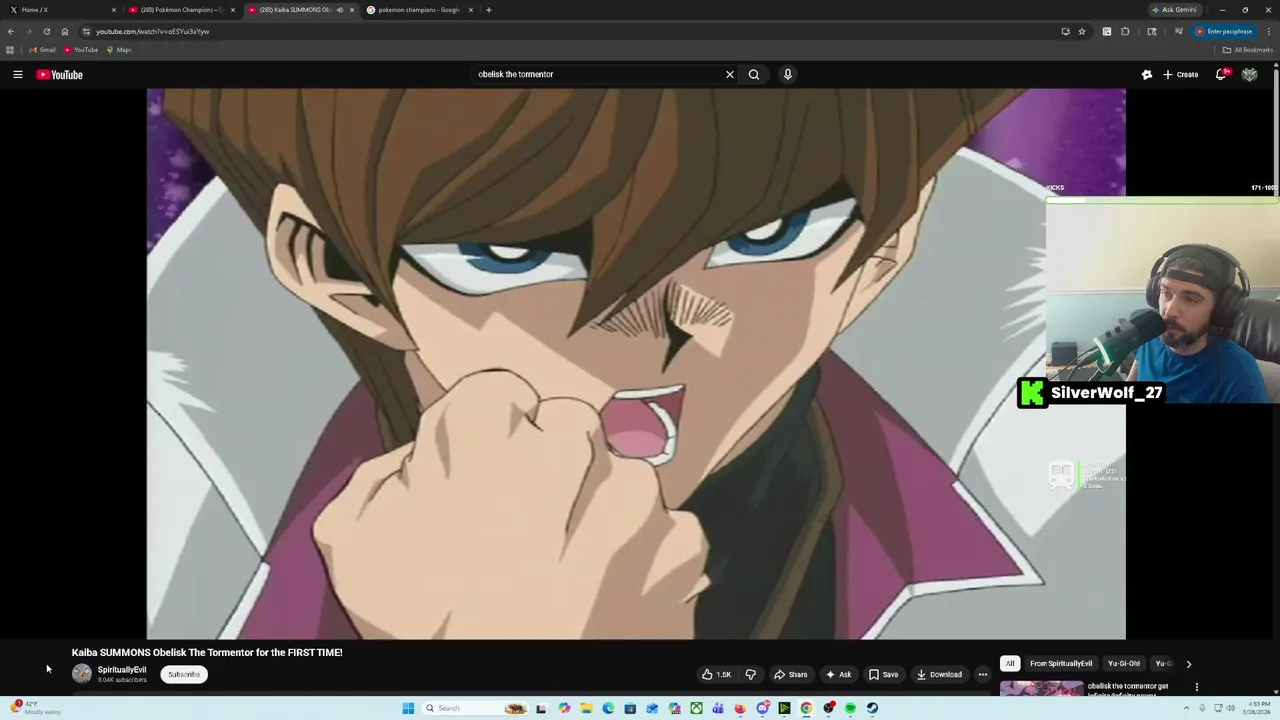Open options for suggested obelisk video
1280x720 pixels.
[1196, 687]
